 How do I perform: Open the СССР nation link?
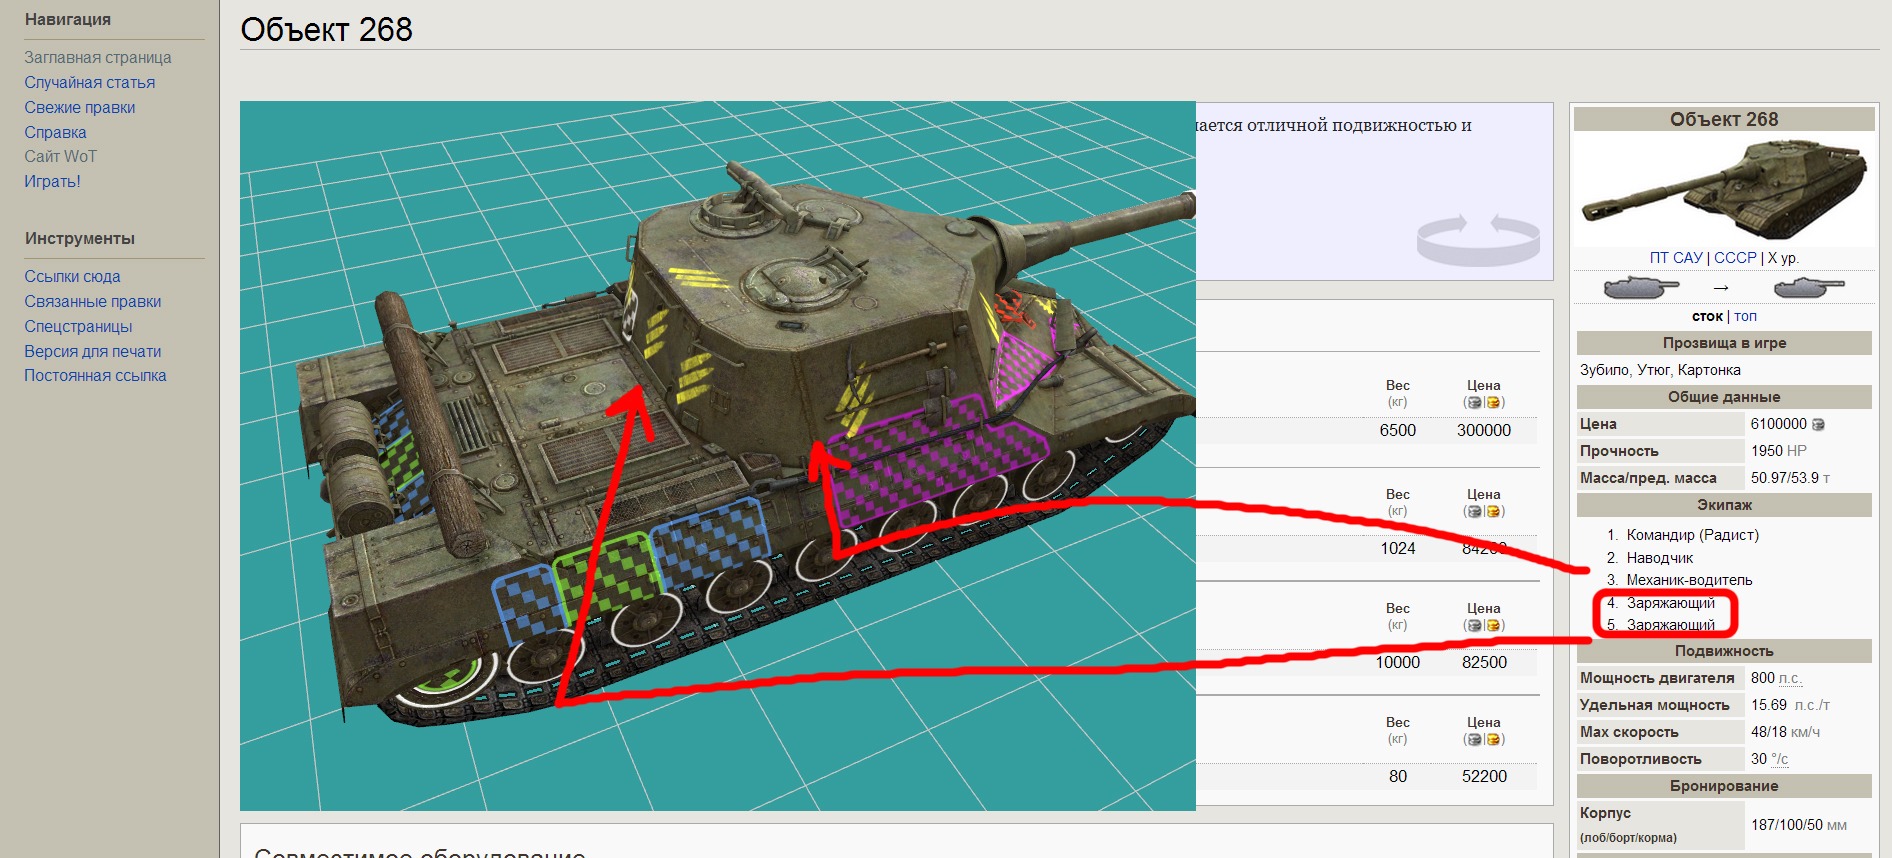pyautogui.click(x=1735, y=257)
